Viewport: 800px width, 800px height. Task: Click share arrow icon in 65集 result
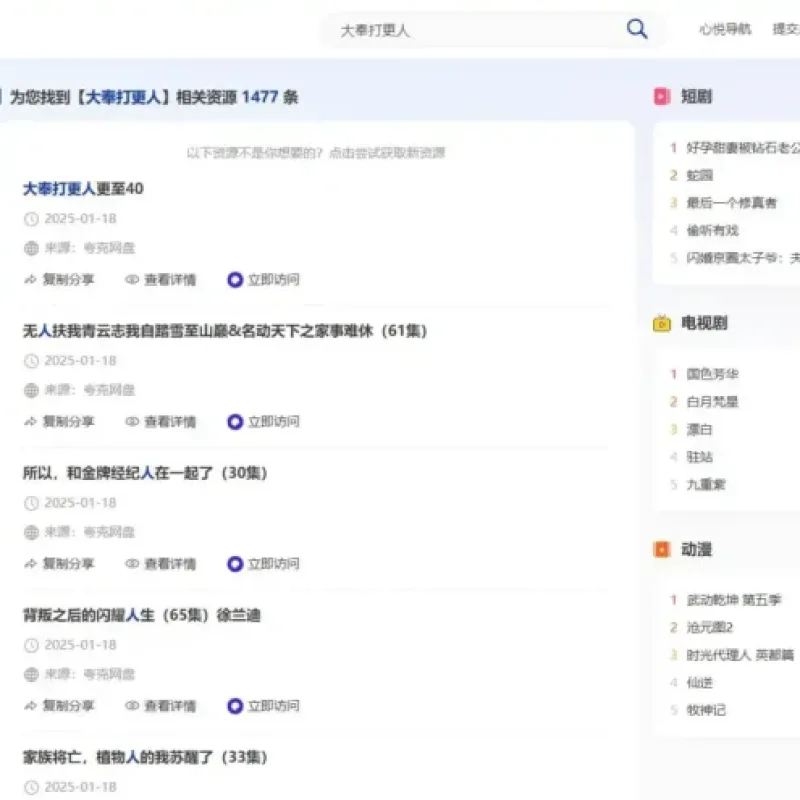click(31, 706)
